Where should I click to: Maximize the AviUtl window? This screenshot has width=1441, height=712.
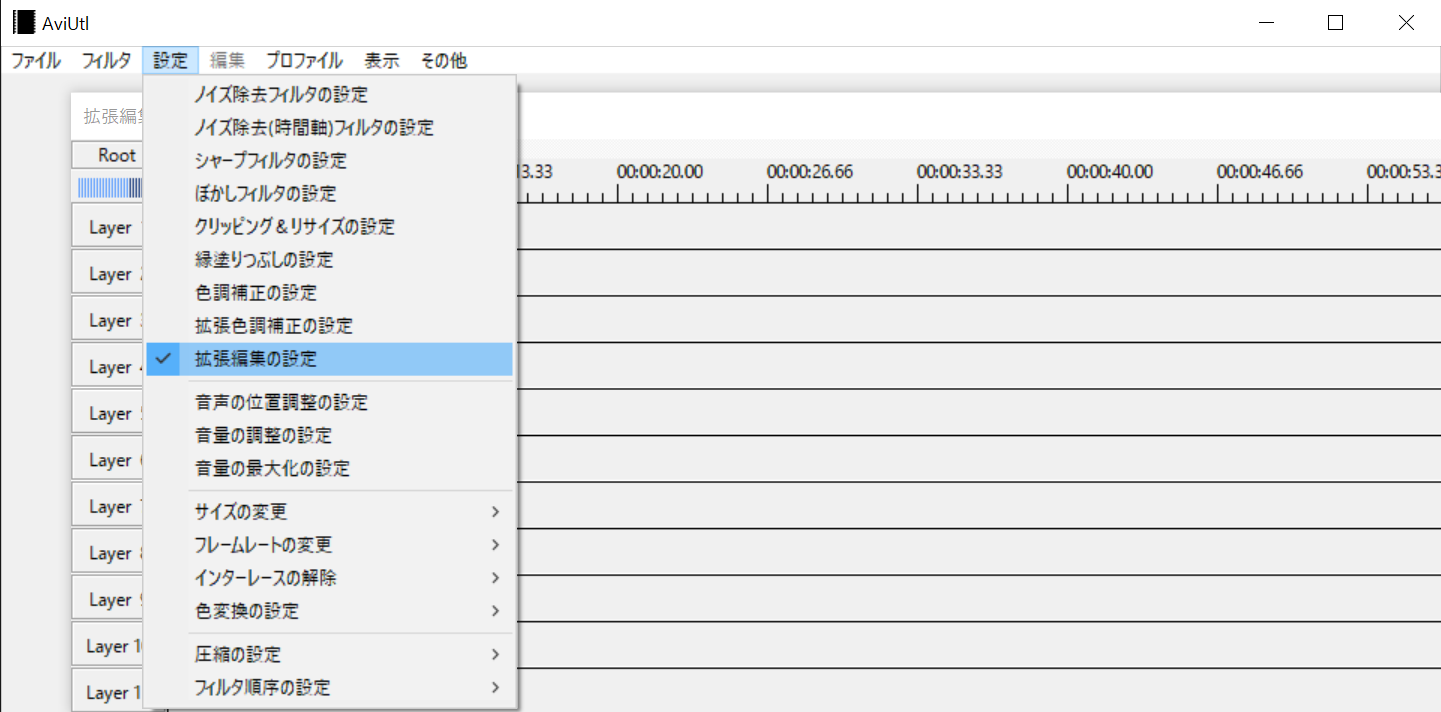pyautogui.click(x=1335, y=23)
